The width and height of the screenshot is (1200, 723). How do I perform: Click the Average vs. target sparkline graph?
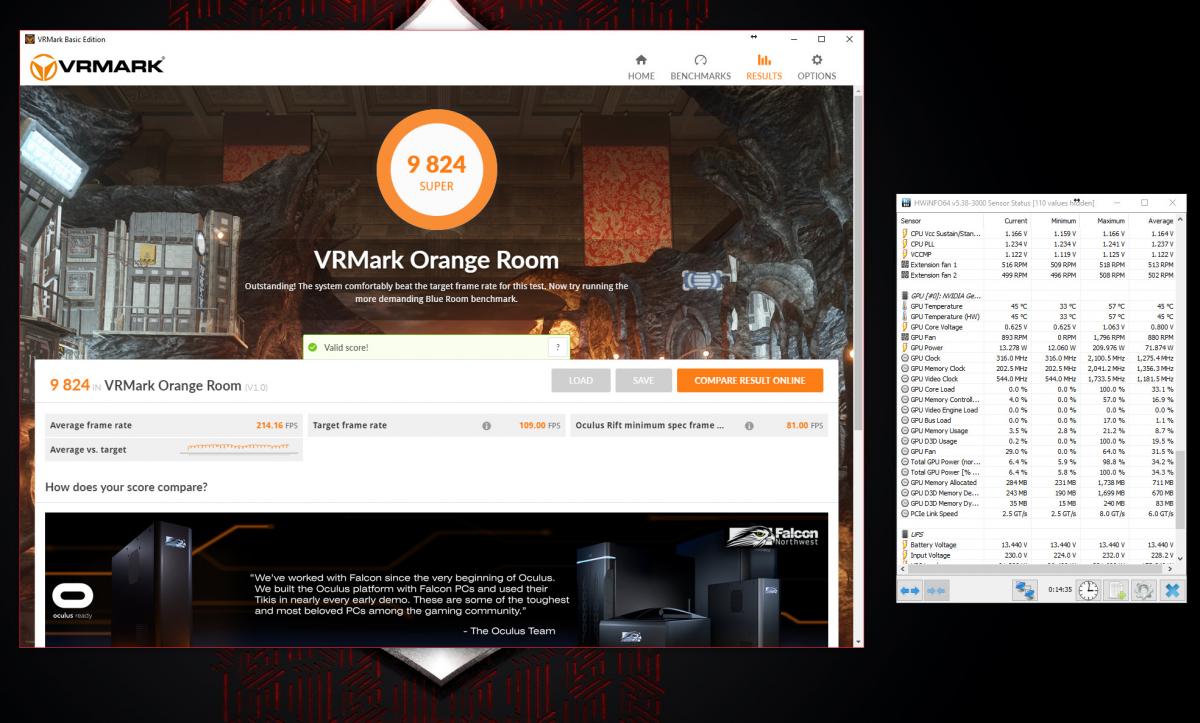pos(240,449)
